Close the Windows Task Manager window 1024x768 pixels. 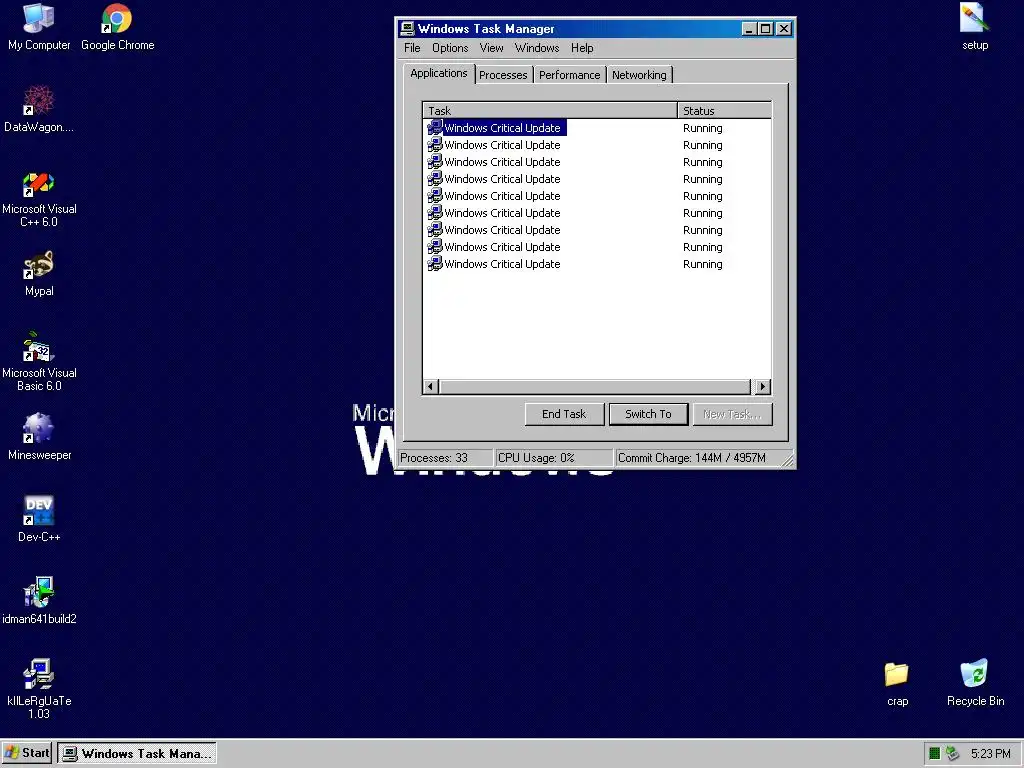(784, 29)
